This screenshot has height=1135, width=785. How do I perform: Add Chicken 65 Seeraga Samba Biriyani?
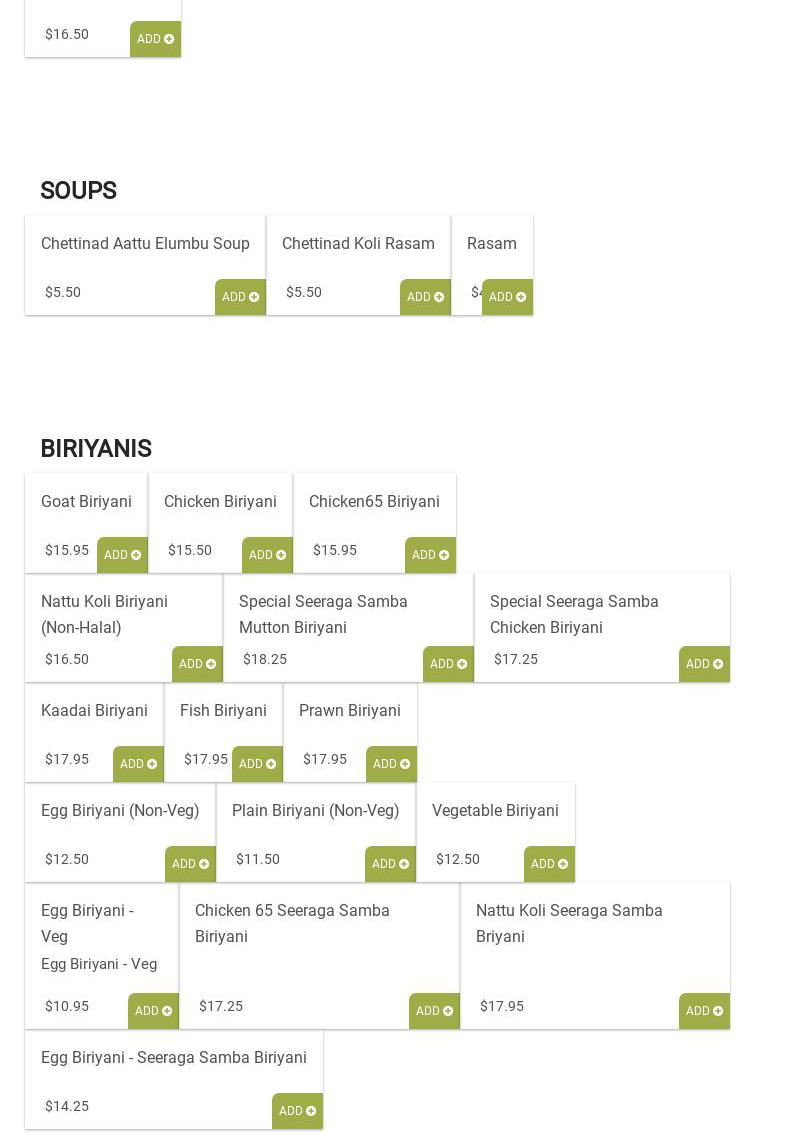pos(434,1011)
